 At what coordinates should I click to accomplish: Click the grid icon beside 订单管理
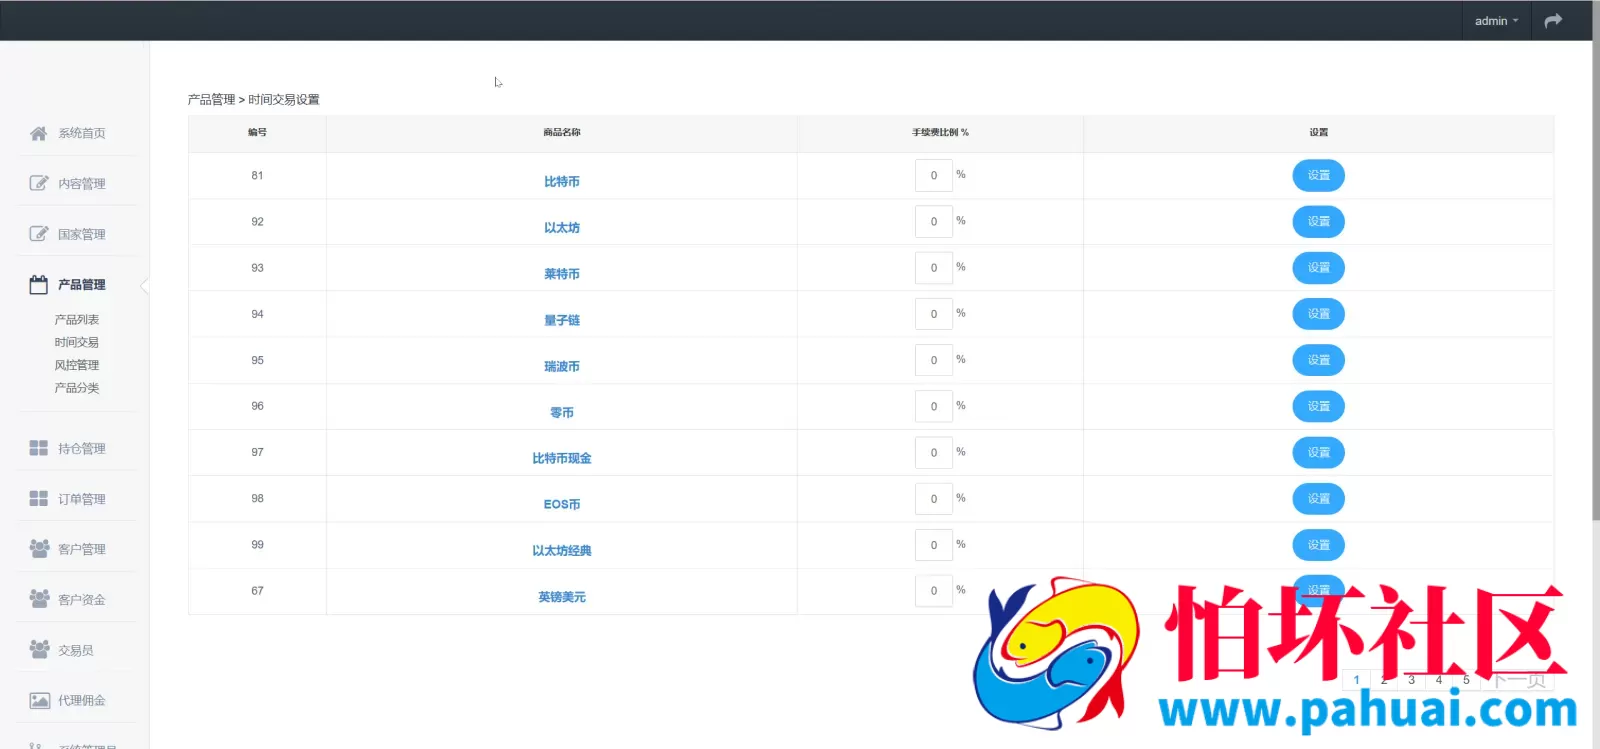coord(38,498)
